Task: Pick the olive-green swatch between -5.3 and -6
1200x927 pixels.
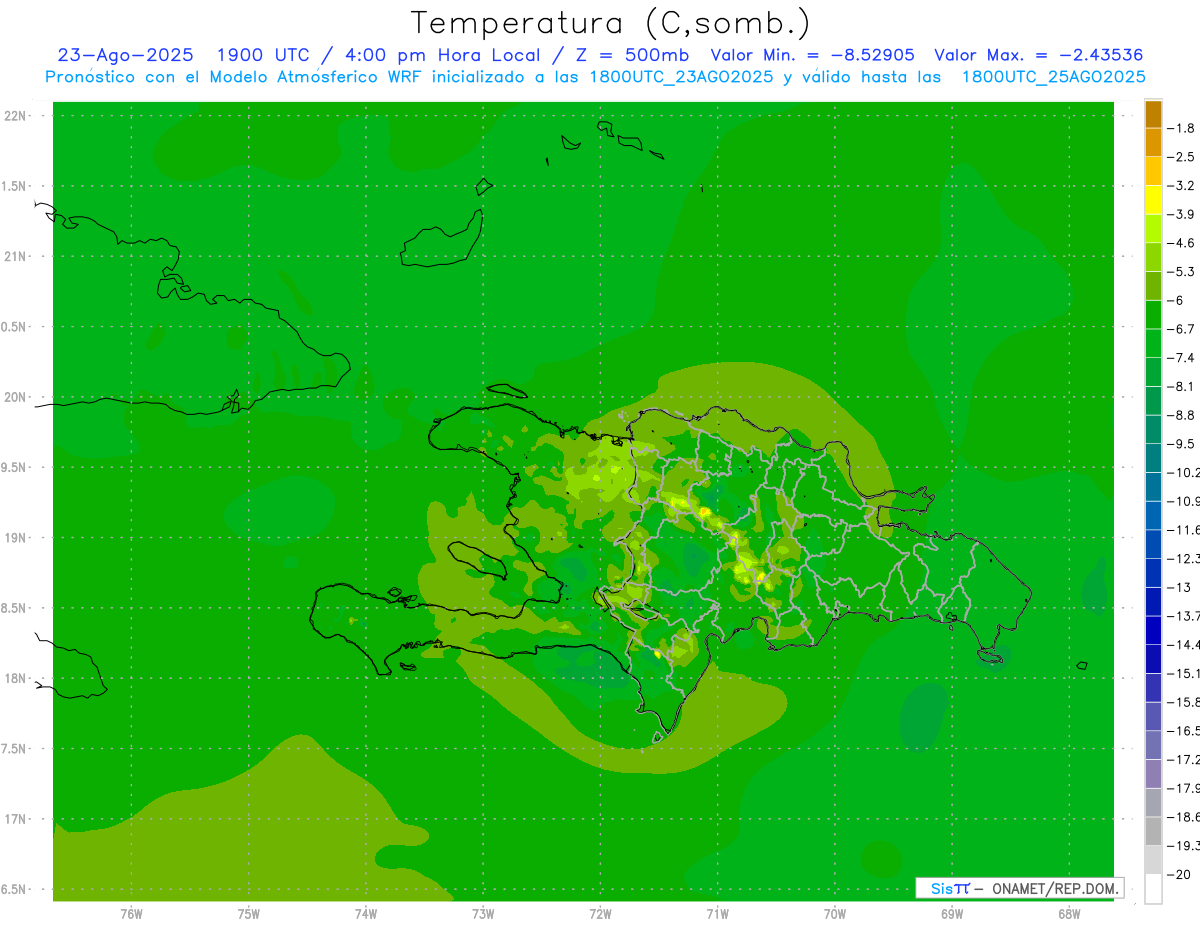Action: (x=1153, y=286)
